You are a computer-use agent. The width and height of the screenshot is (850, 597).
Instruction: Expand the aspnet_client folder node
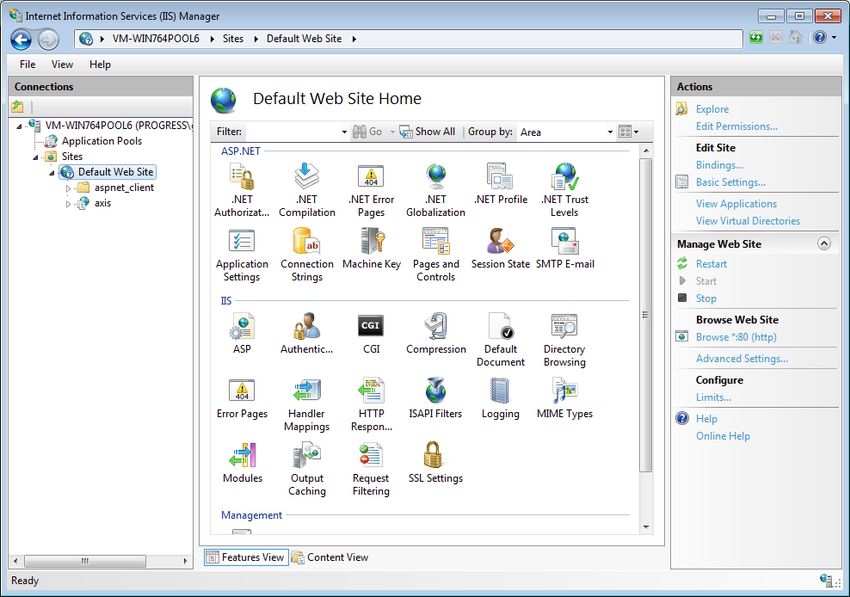pyautogui.click(x=68, y=189)
